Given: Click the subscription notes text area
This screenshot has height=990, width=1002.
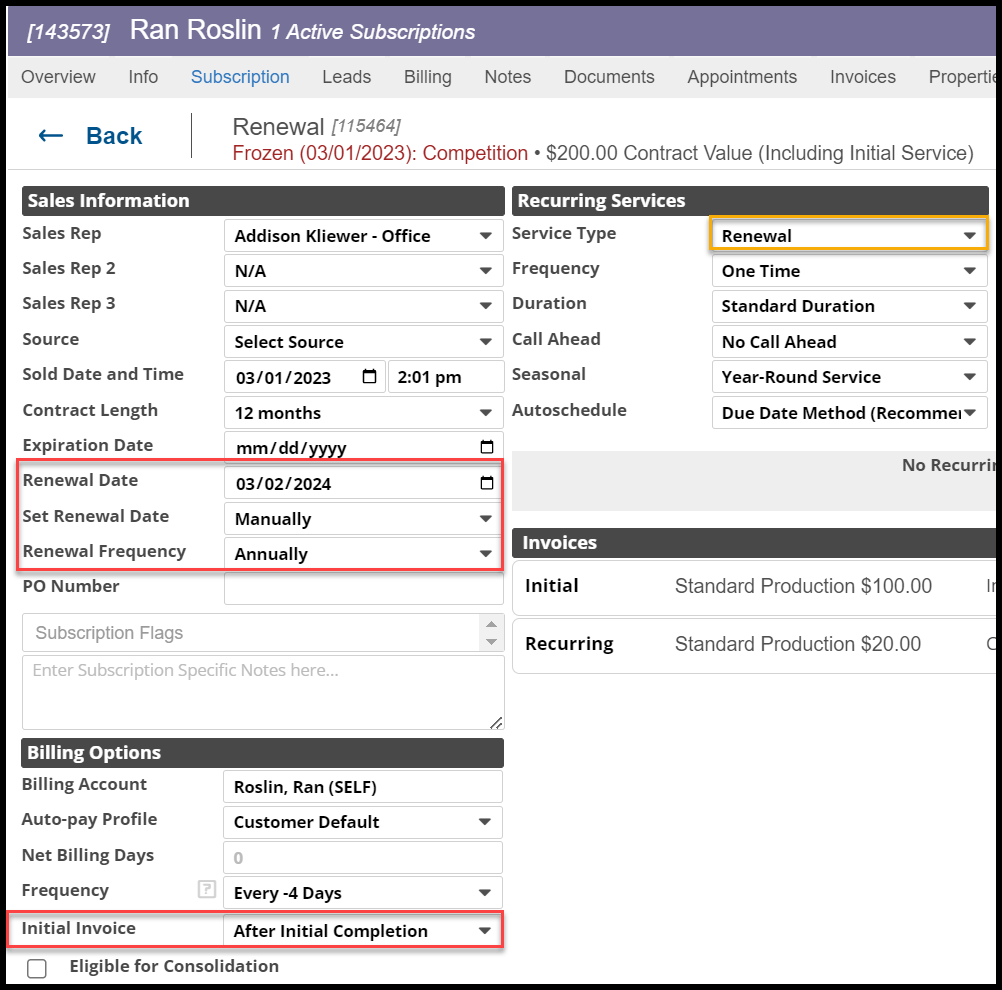Looking at the screenshot, I should tap(263, 692).
